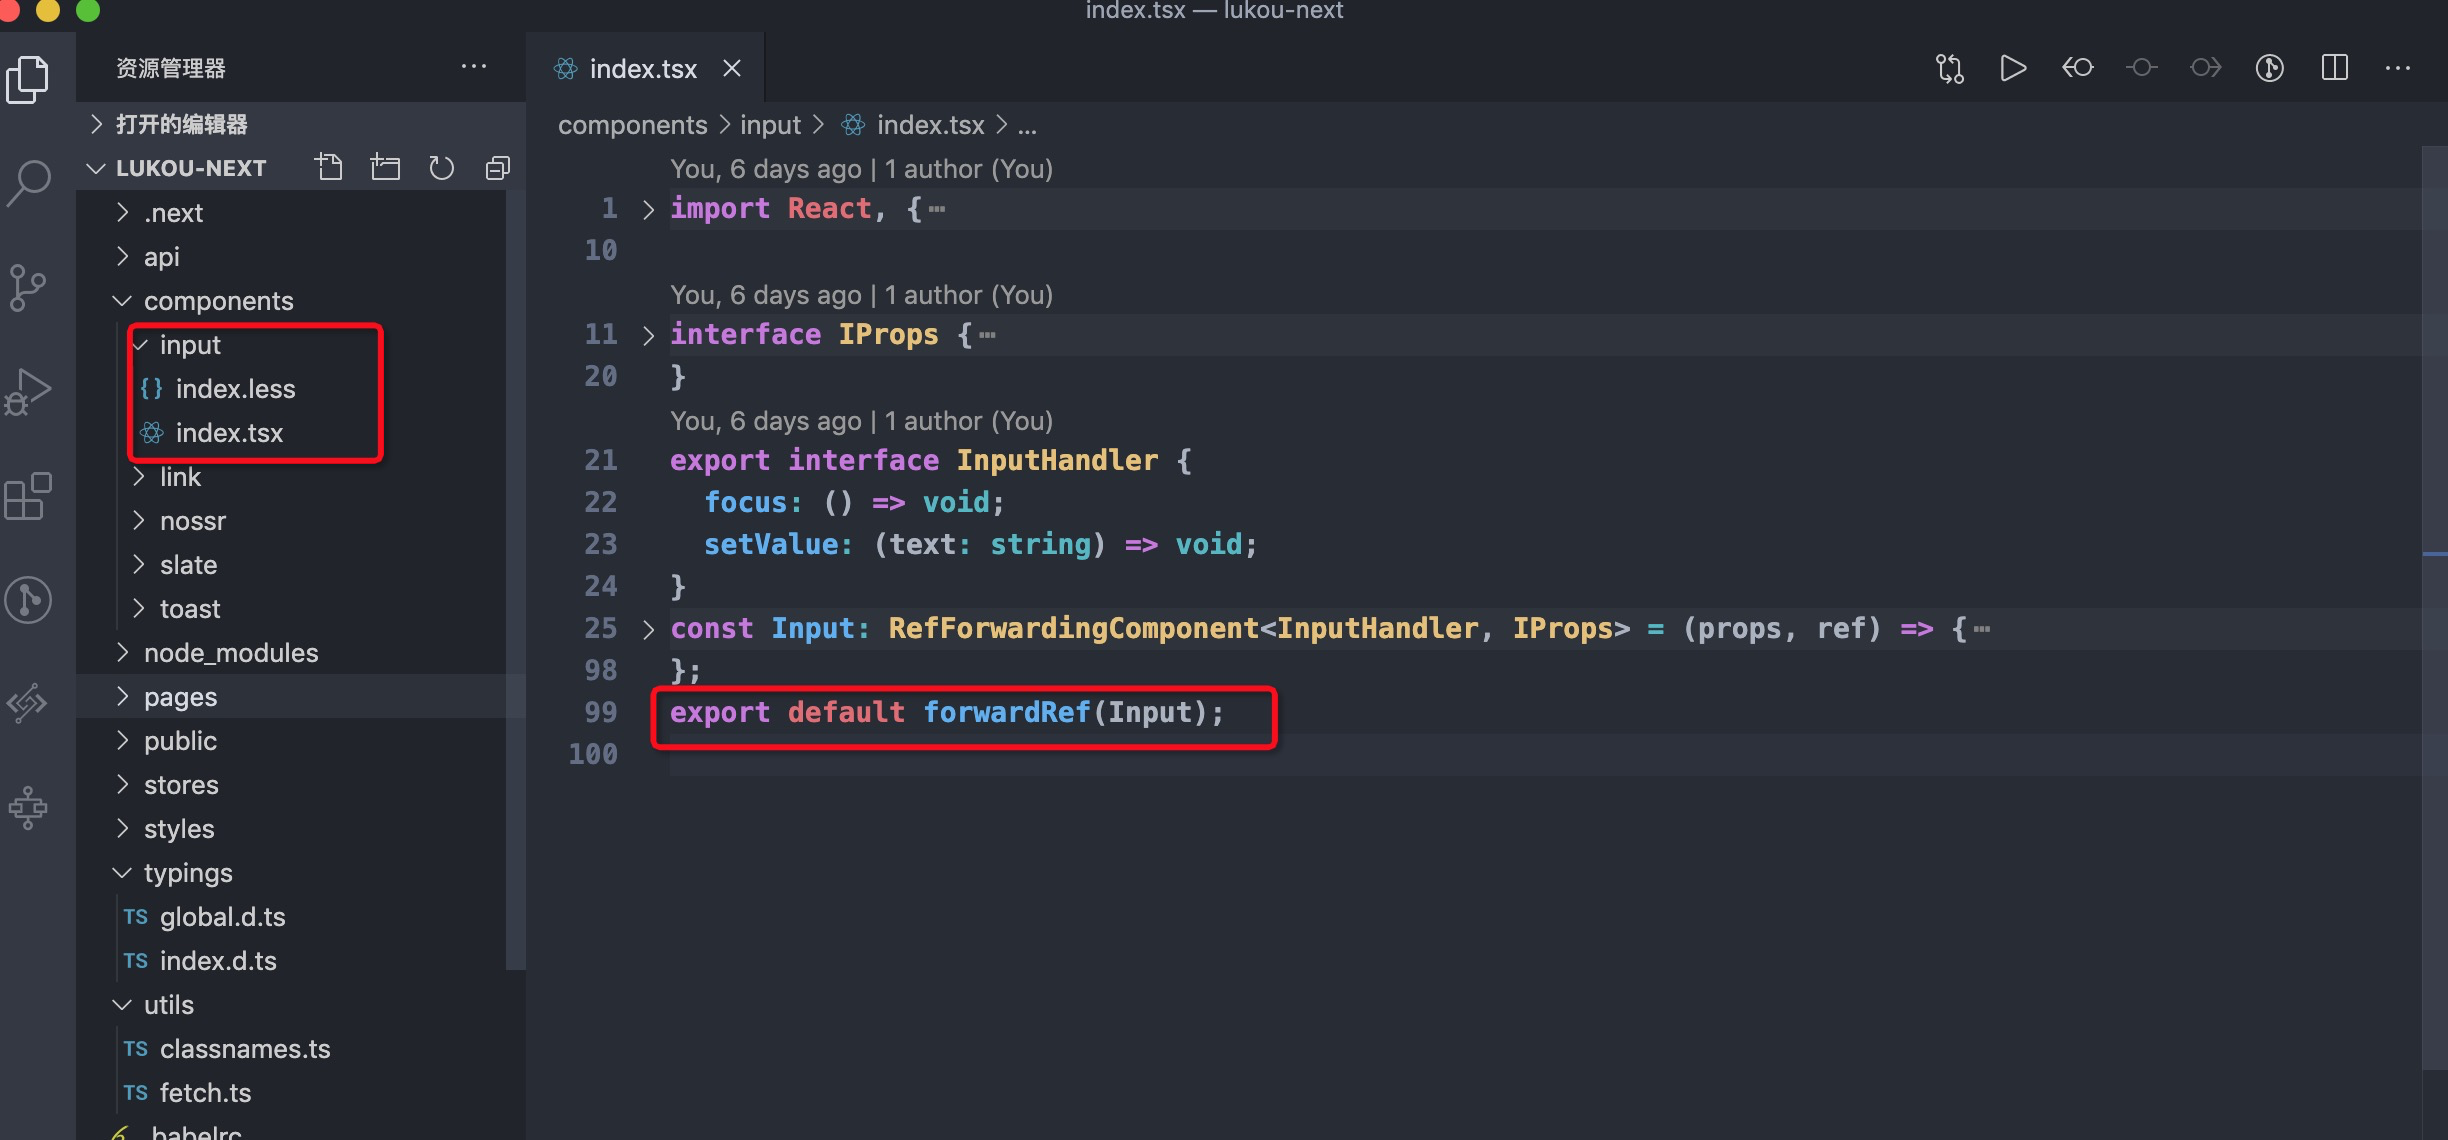
Task: Expand the folded import statement on line 1
Action: pos(648,209)
